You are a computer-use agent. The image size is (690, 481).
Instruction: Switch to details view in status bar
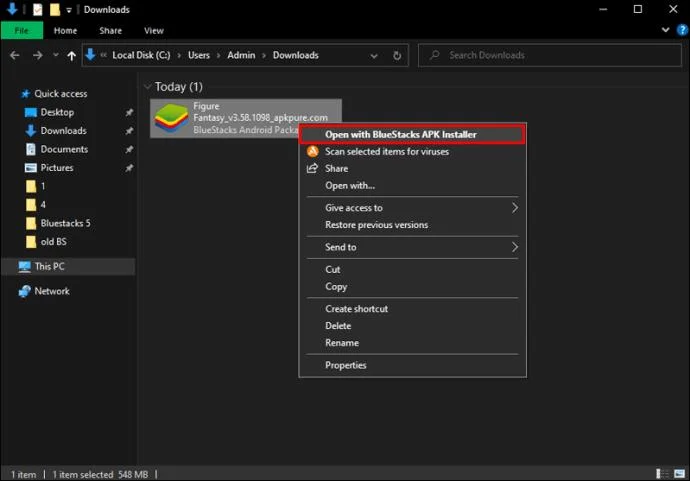coord(662,473)
